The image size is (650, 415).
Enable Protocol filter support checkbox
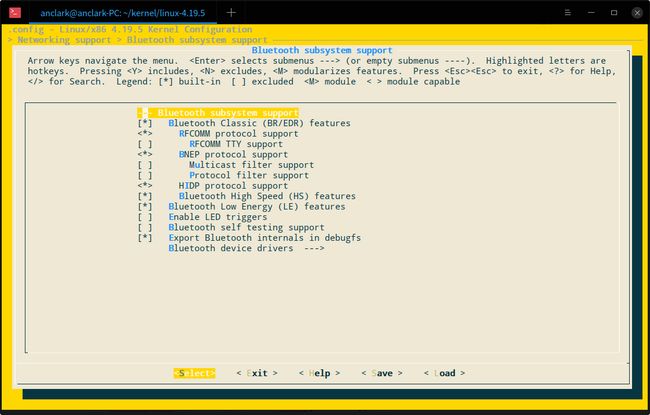pos(145,175)
